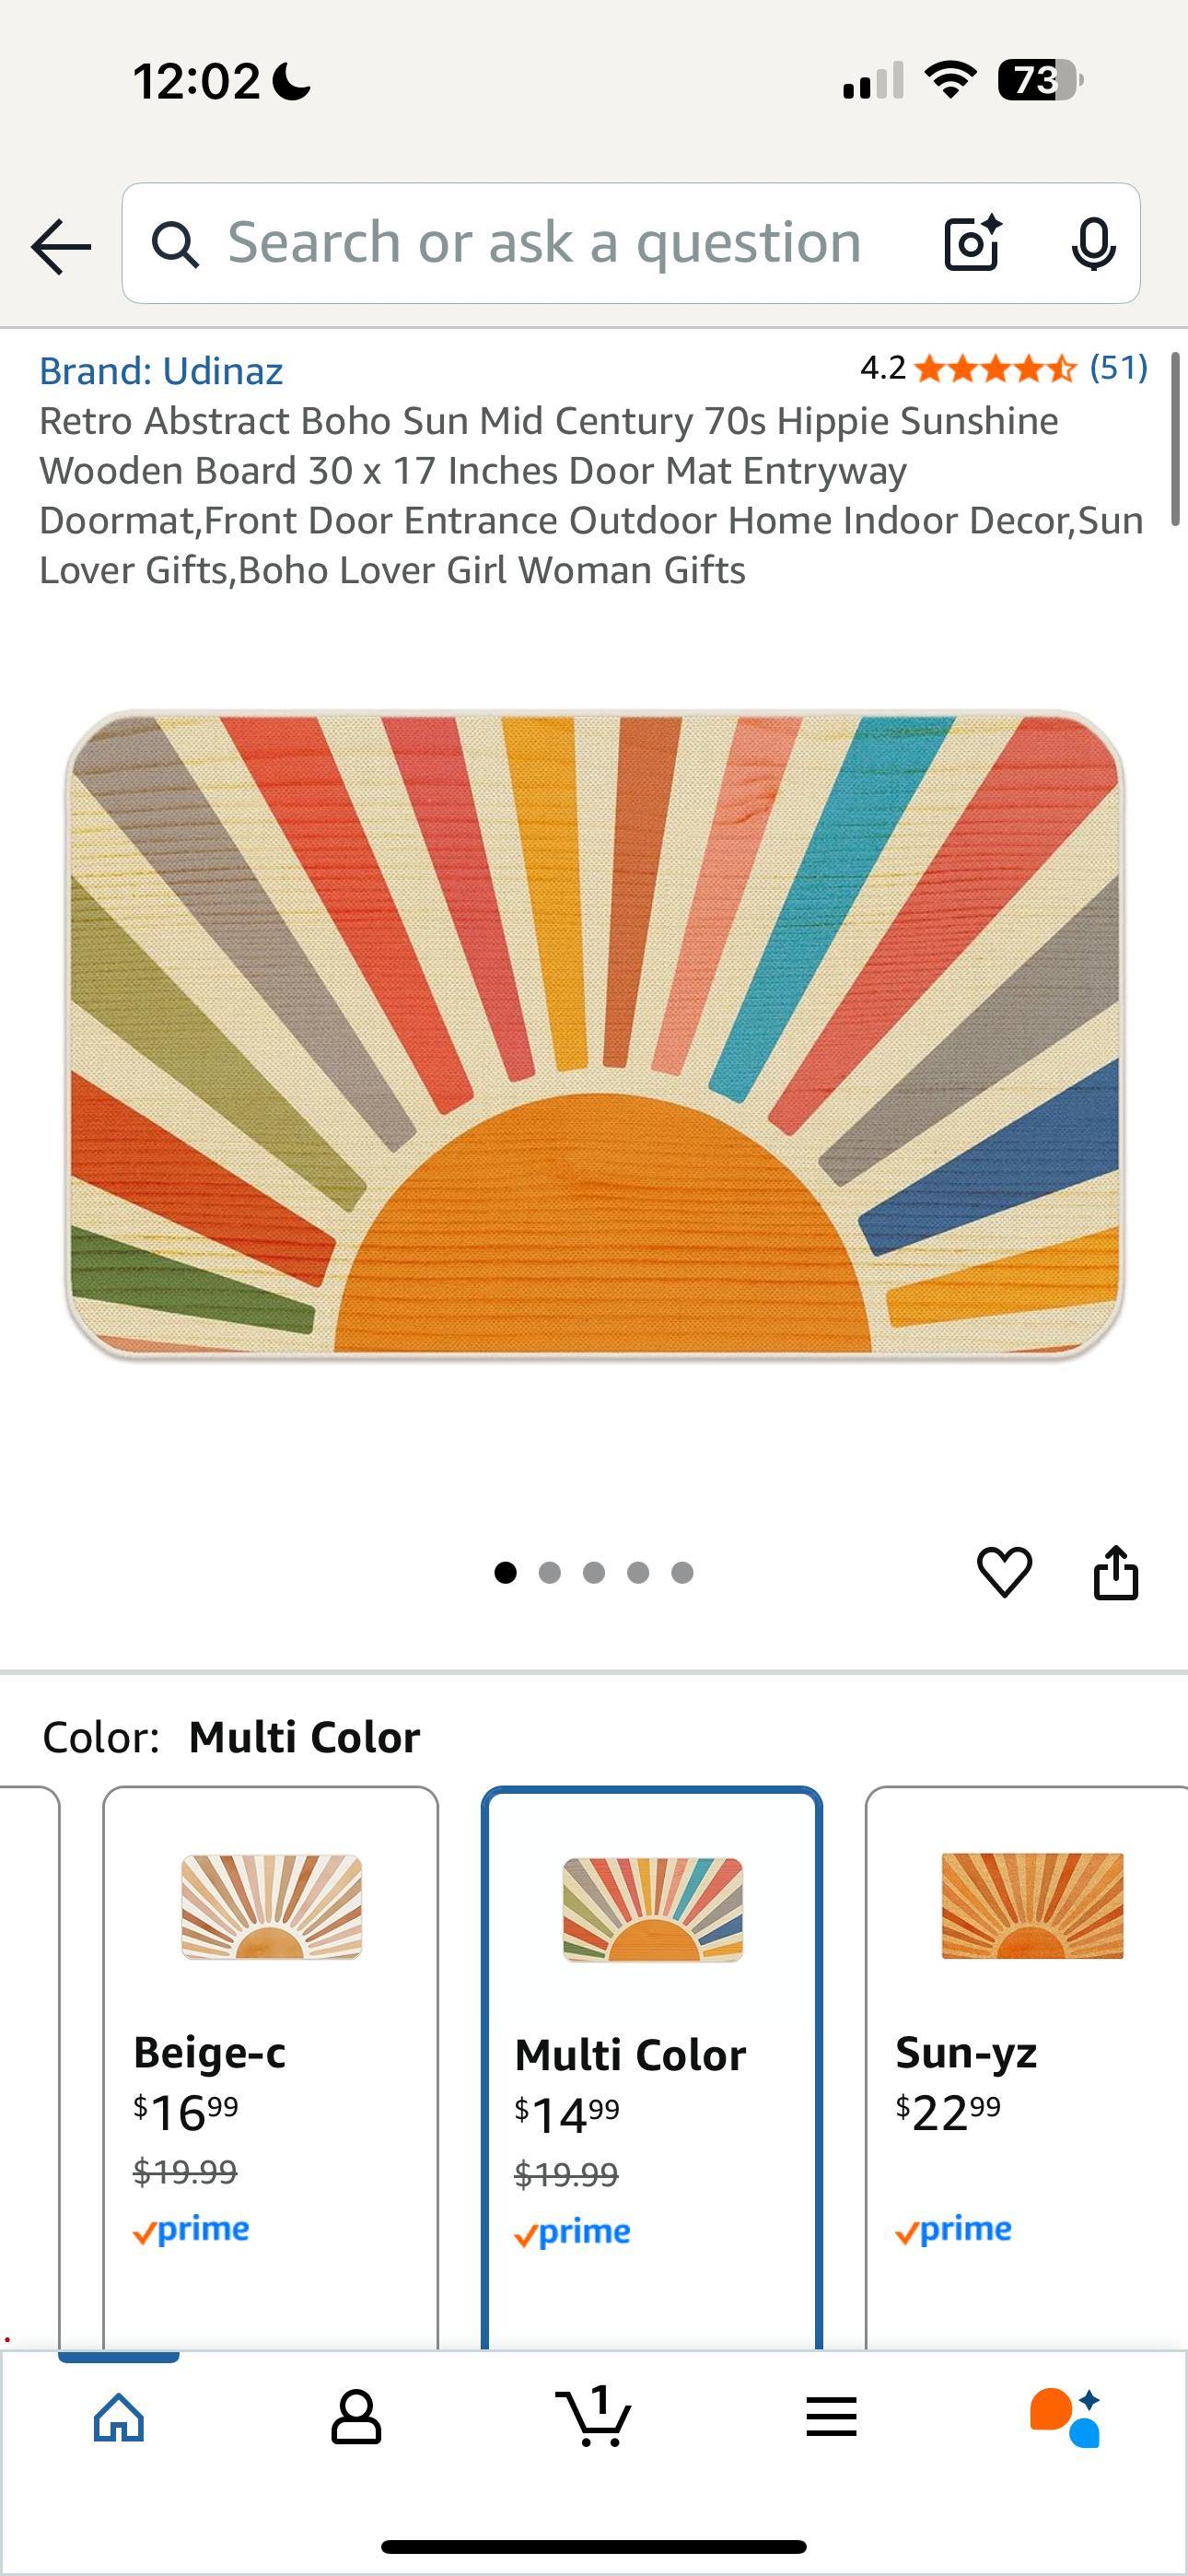This screenshot has width=1188, height=2576.
Task: Open the shopping cart icon
Action: (593, 2416)
